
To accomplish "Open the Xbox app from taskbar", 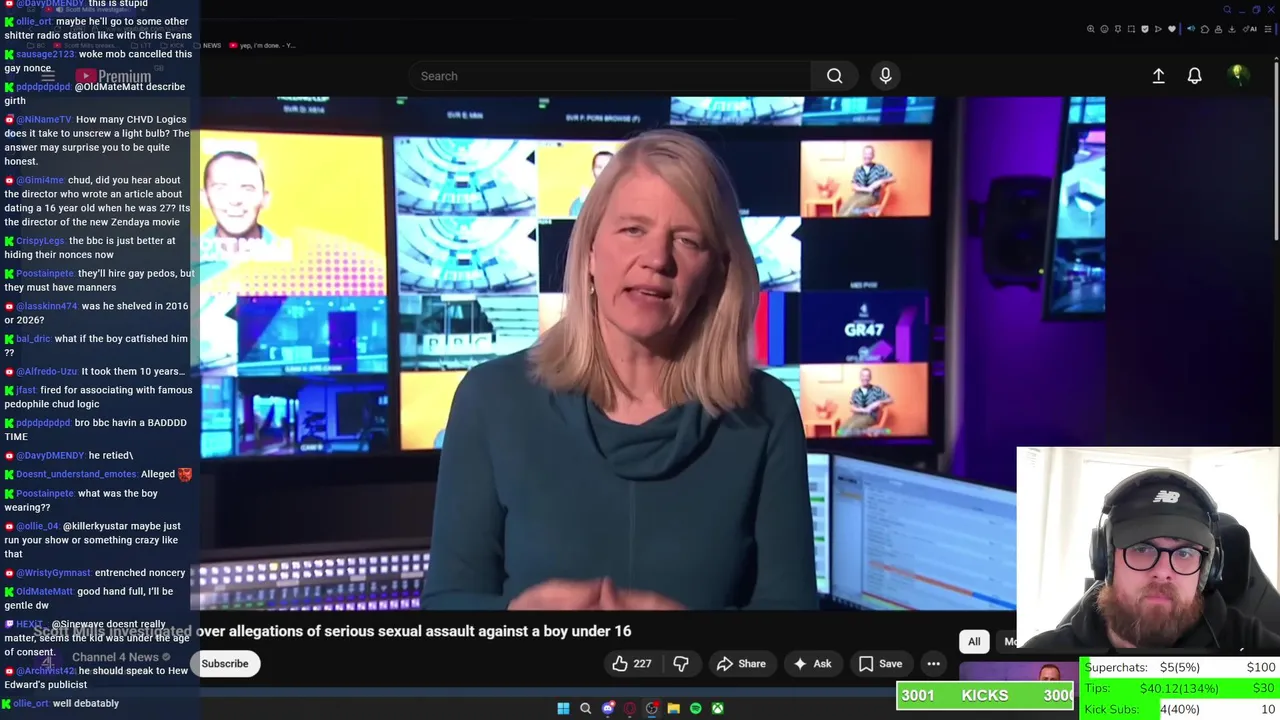I will tap(717, 709).
